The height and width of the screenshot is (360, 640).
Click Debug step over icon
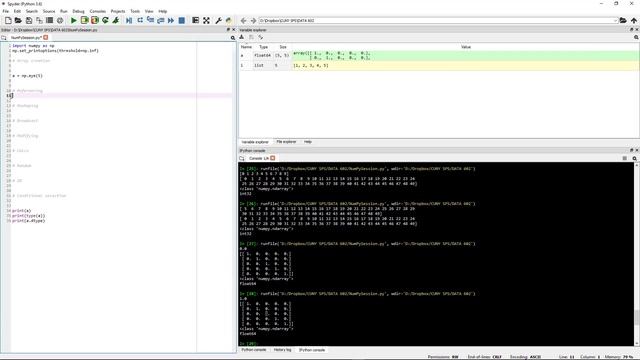pyautogui.click(x=140, y=20)
